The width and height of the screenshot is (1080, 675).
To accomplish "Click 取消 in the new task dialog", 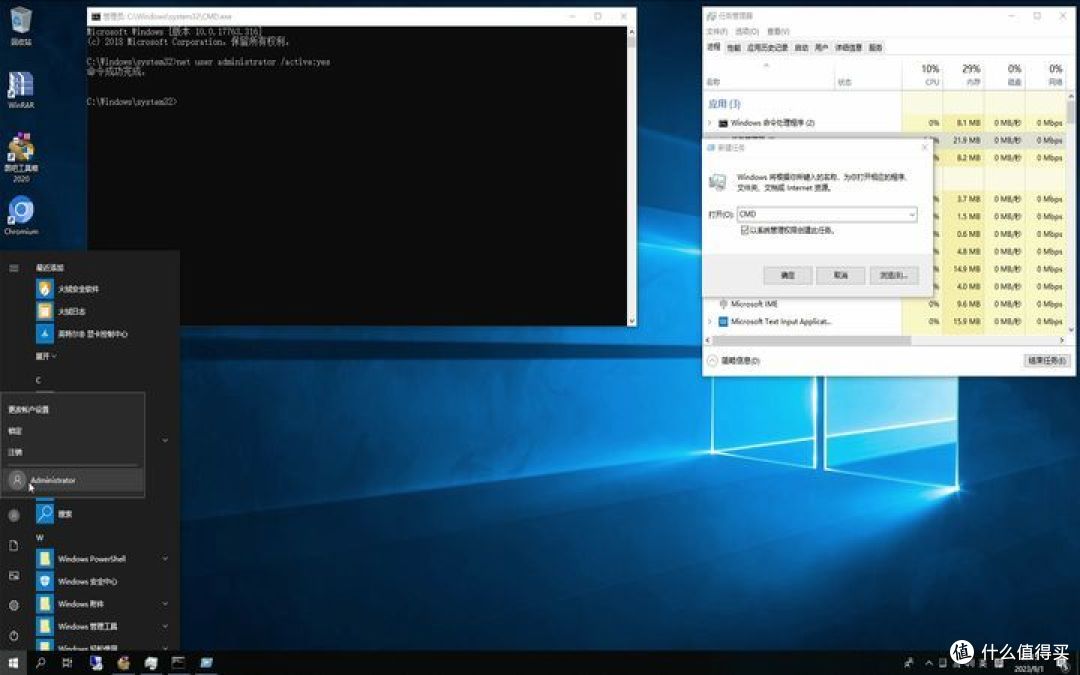I will point(840,276).
